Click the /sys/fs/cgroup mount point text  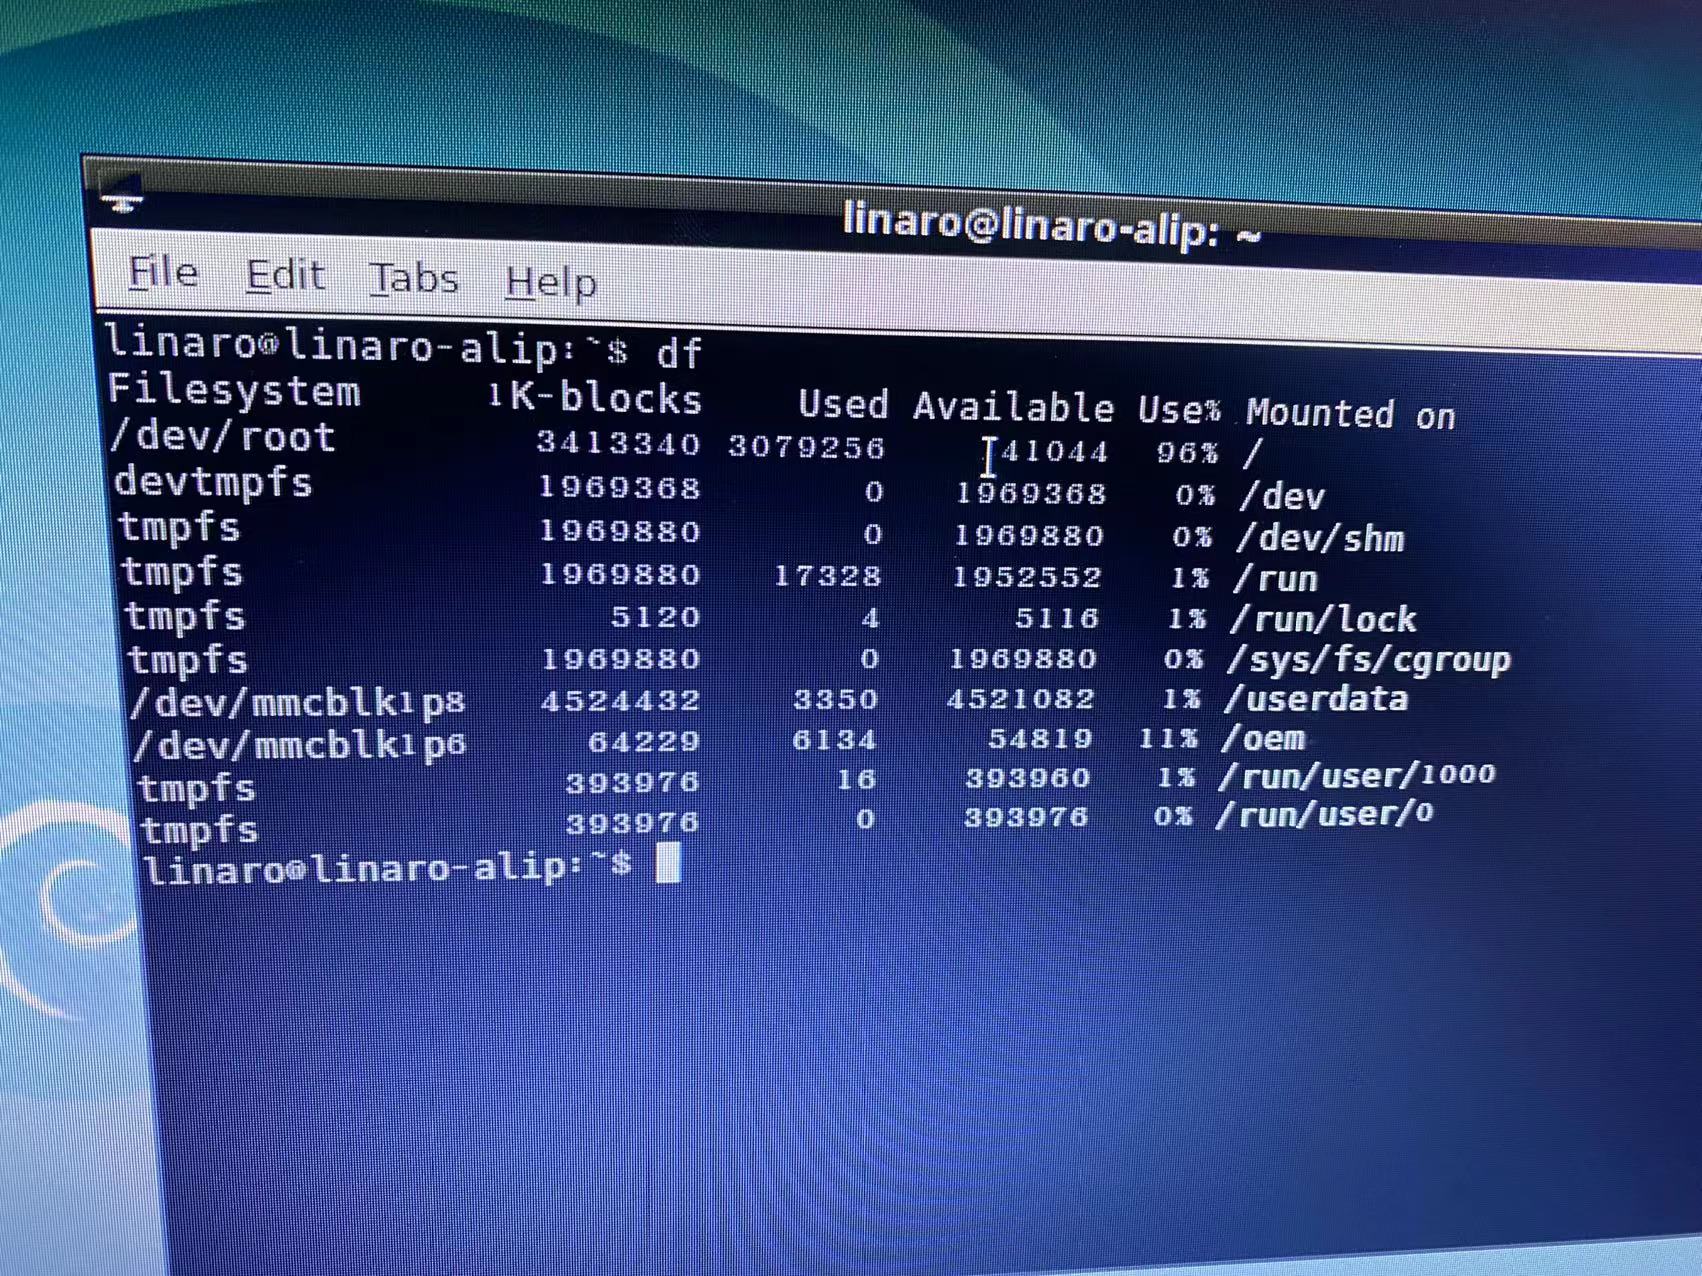[x=1368, y=659]
